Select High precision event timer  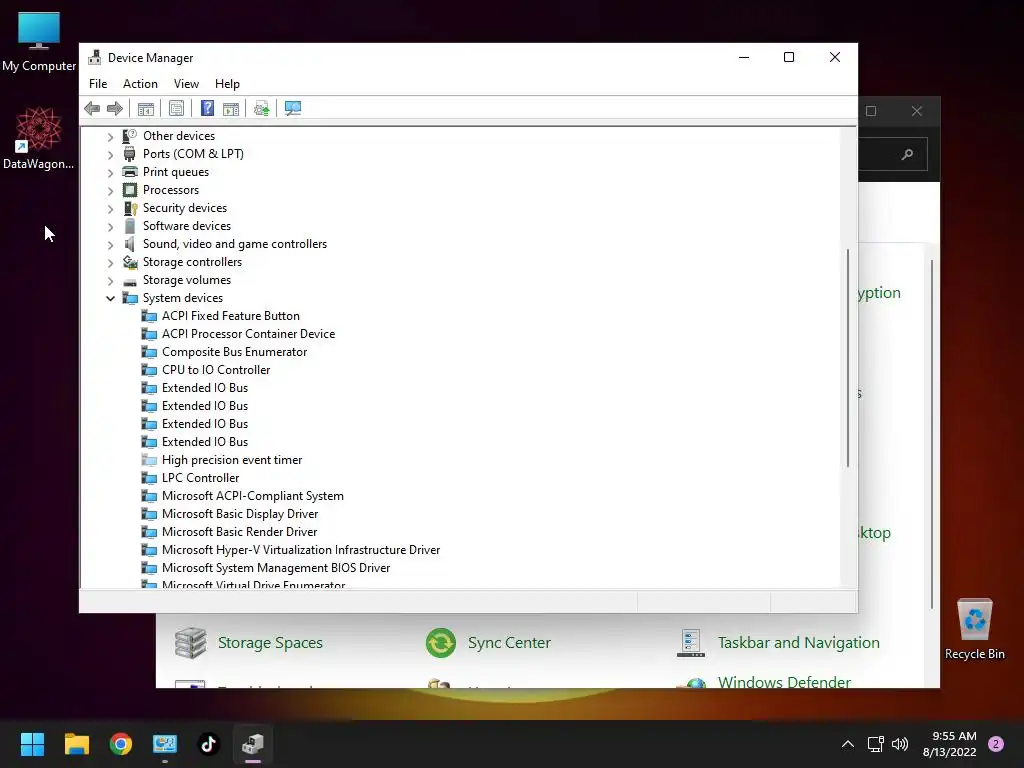coord(232,460)
